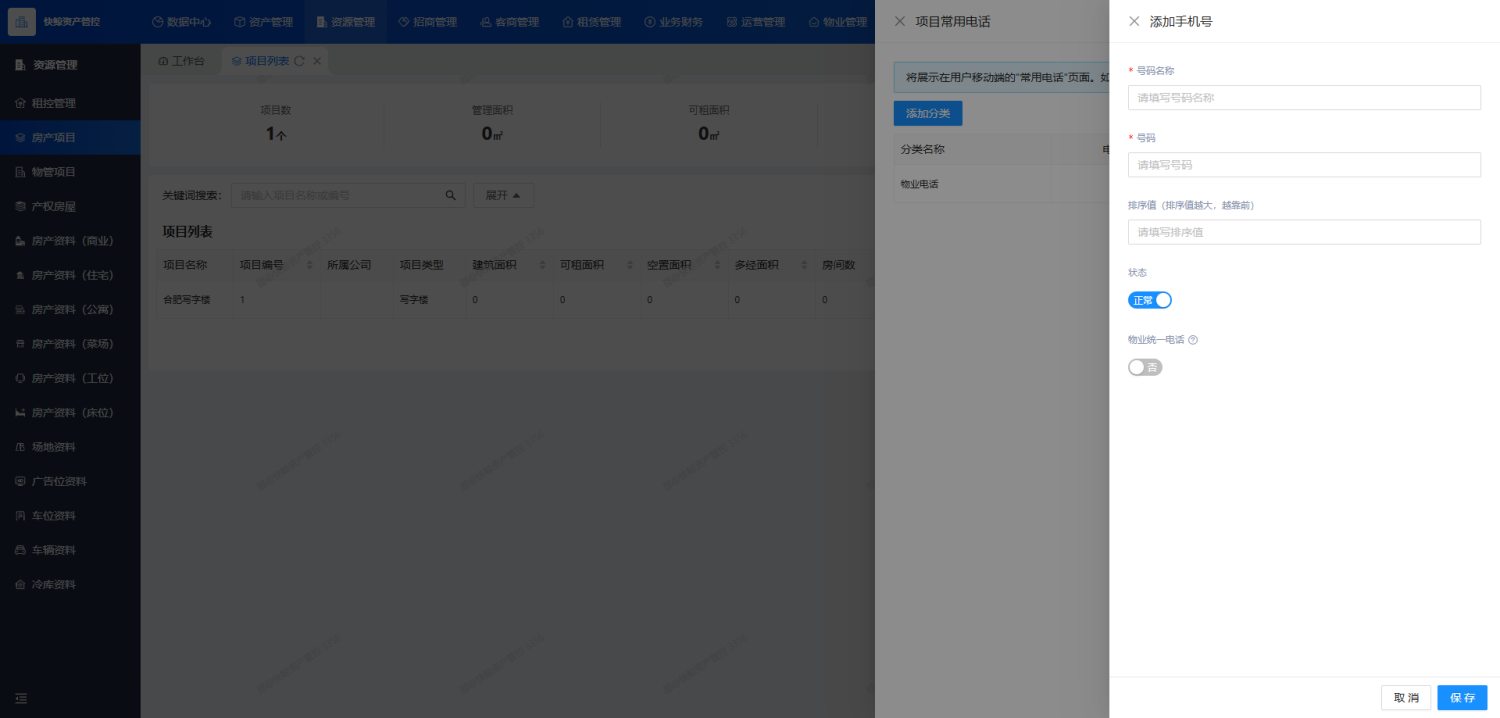This screenshot has width=1500, height=718.
Task: Select 房产资料（菜场）in the sidebar
Action: coord(70,344)
